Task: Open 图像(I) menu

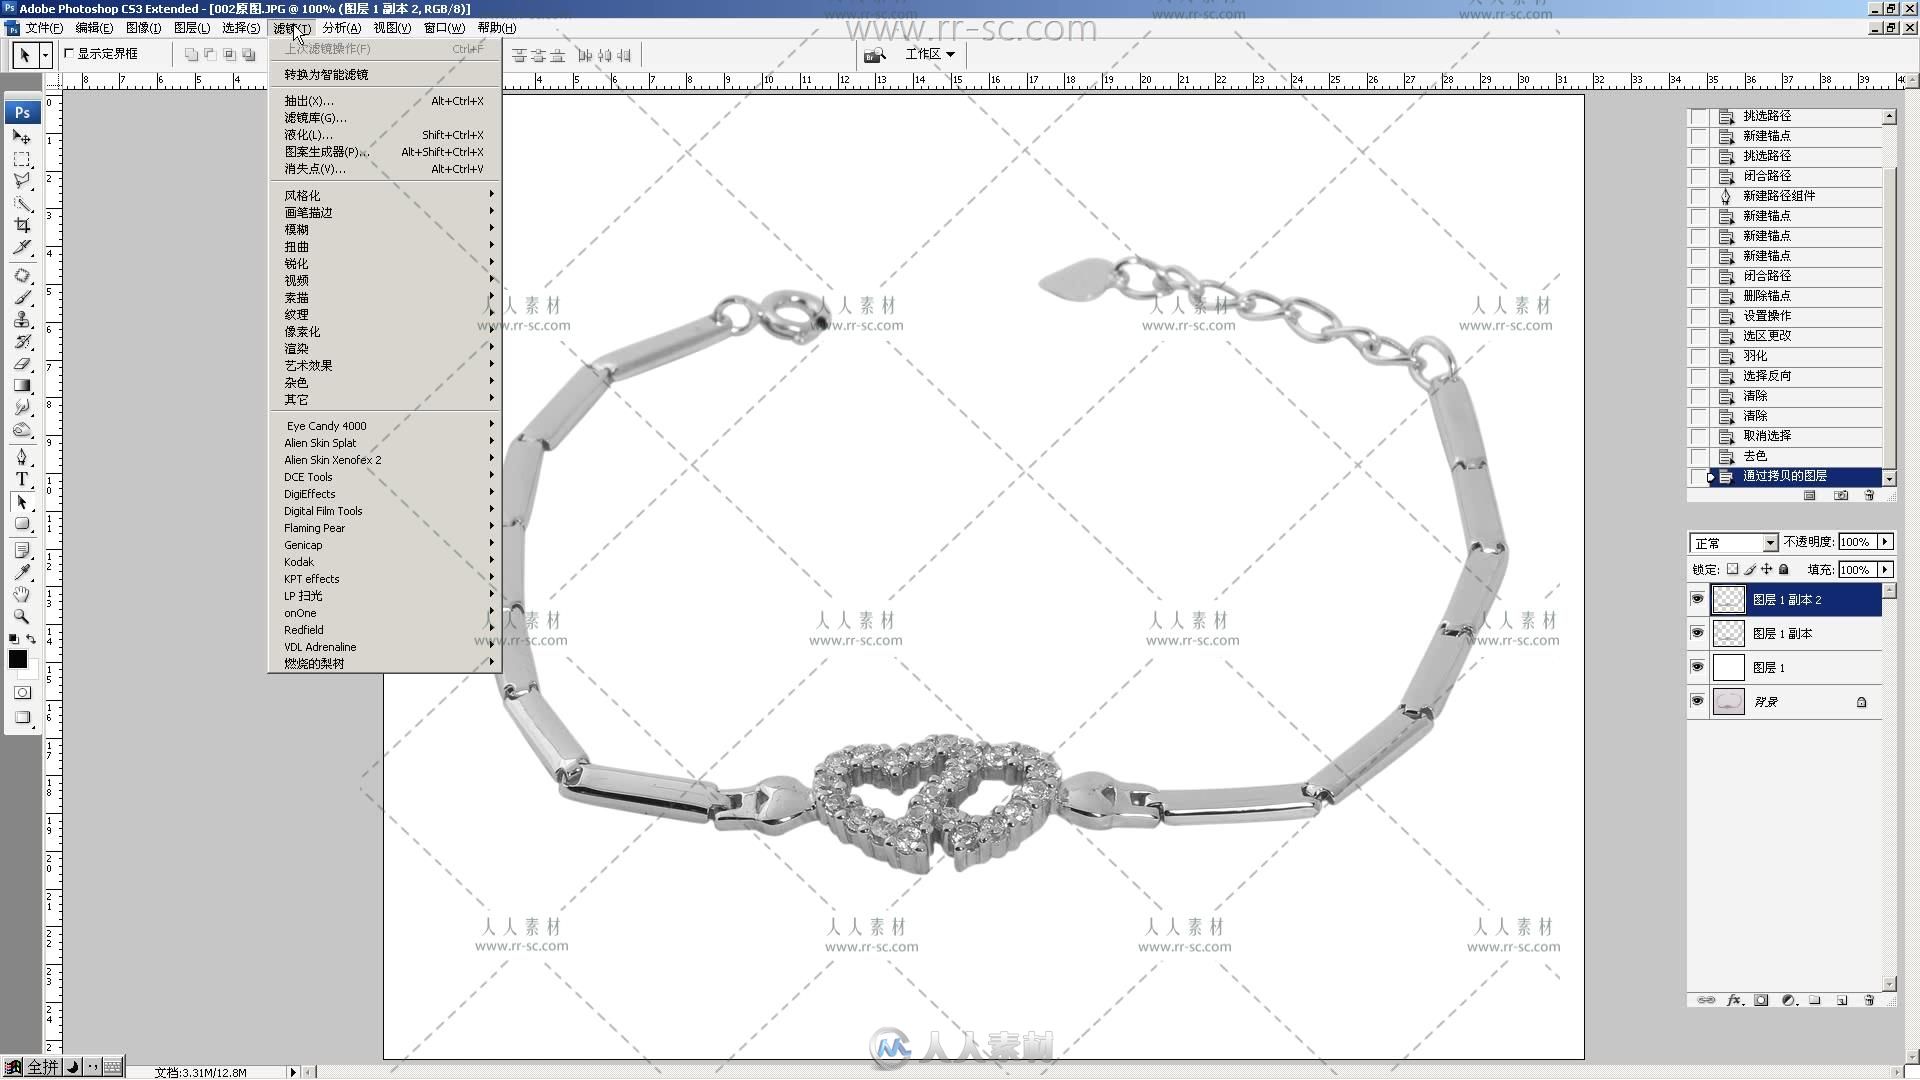Action: [143, 28]
